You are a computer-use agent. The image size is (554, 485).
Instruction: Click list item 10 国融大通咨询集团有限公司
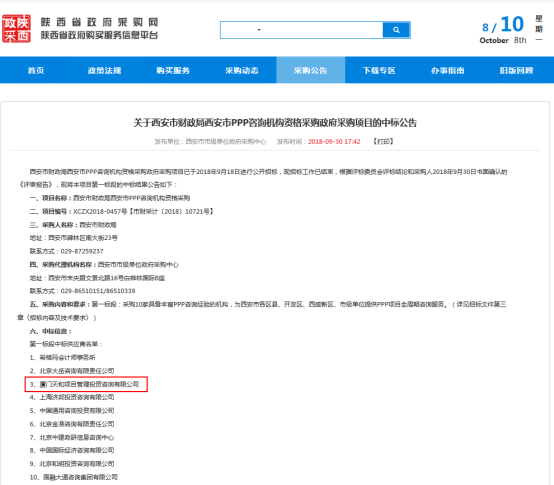[x=73, y=477]
